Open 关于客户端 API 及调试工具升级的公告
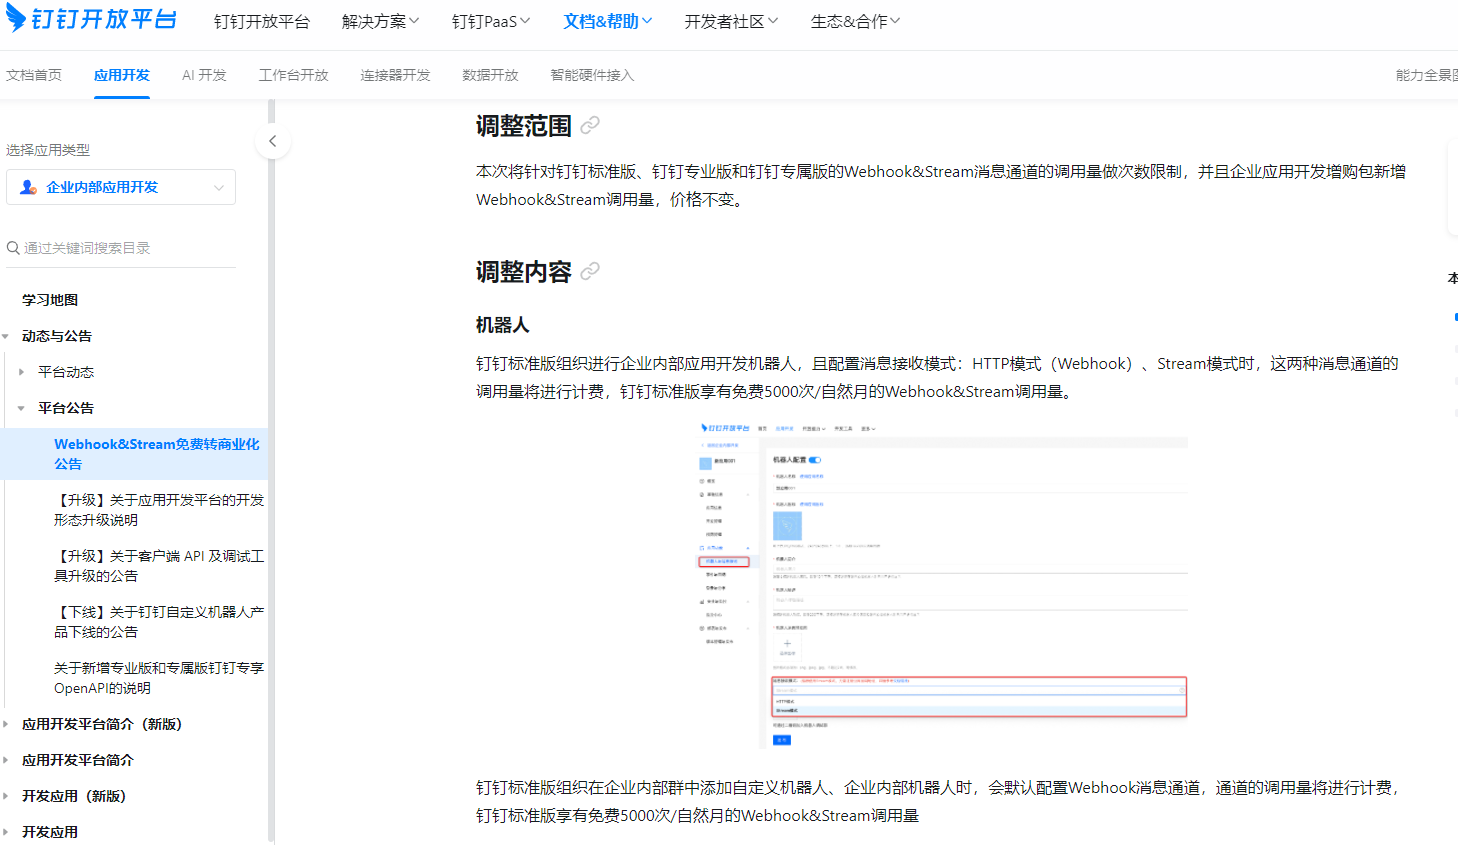 159,566
